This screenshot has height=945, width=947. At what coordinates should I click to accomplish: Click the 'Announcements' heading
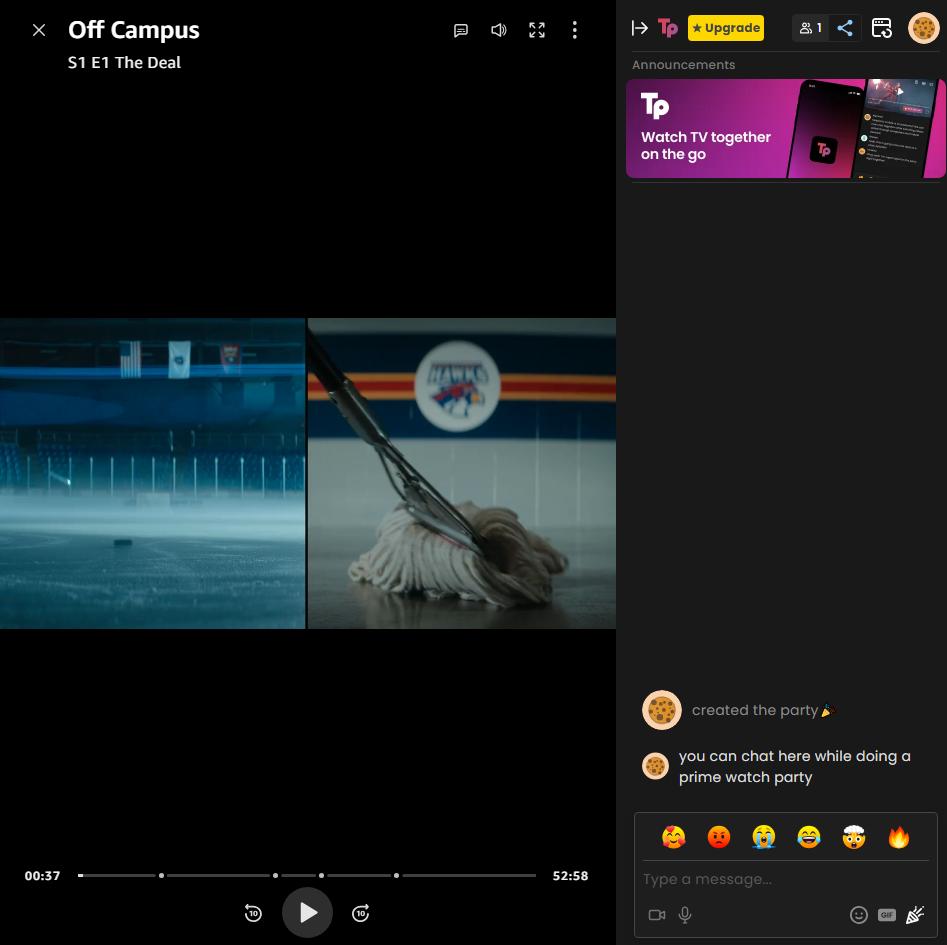point(683,65)
